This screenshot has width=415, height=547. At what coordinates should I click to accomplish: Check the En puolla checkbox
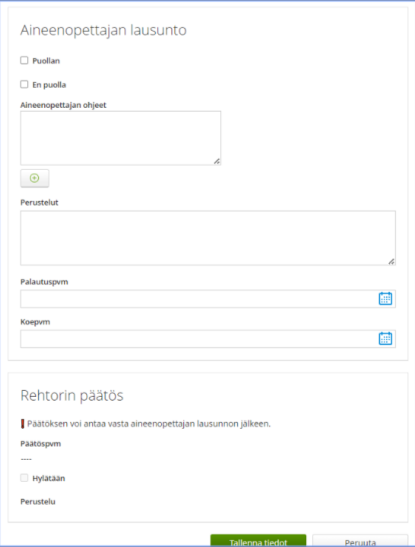click(x=24, y=84)
